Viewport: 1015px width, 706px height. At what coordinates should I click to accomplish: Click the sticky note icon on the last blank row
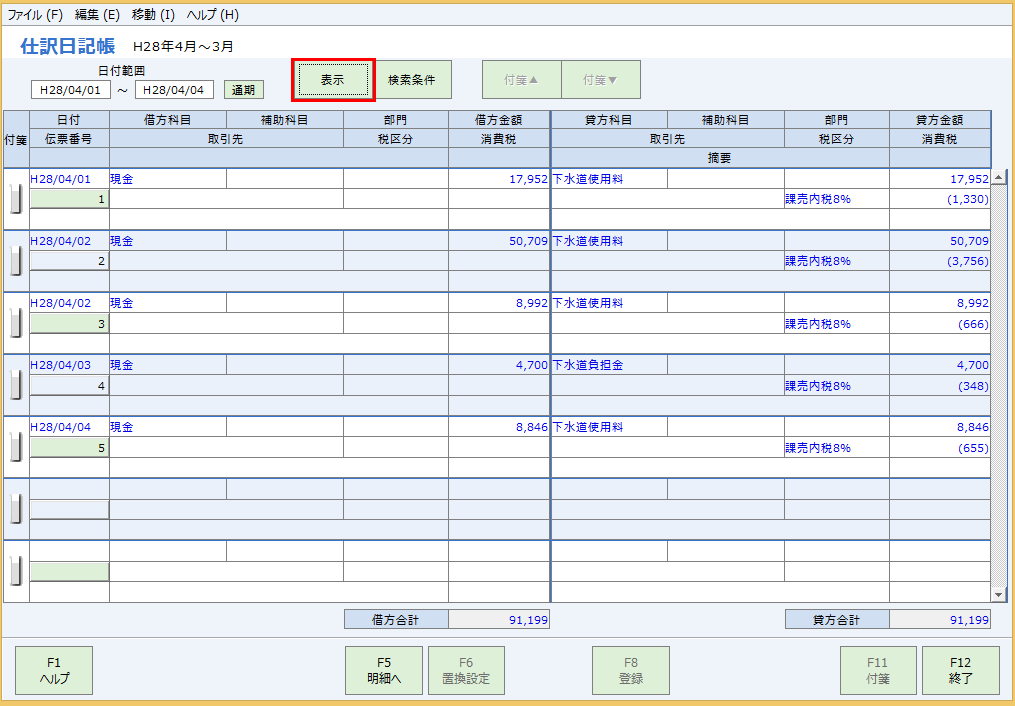[14, 567]
